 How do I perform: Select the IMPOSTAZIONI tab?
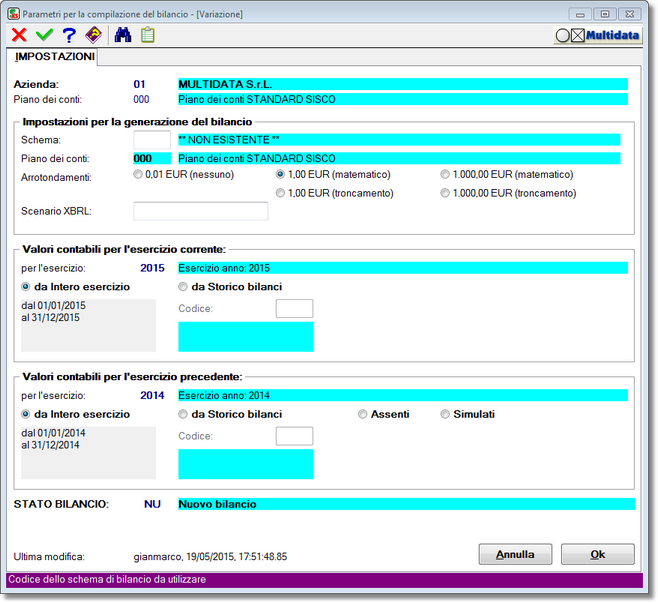pyautogui.click(x=55, y=57)
